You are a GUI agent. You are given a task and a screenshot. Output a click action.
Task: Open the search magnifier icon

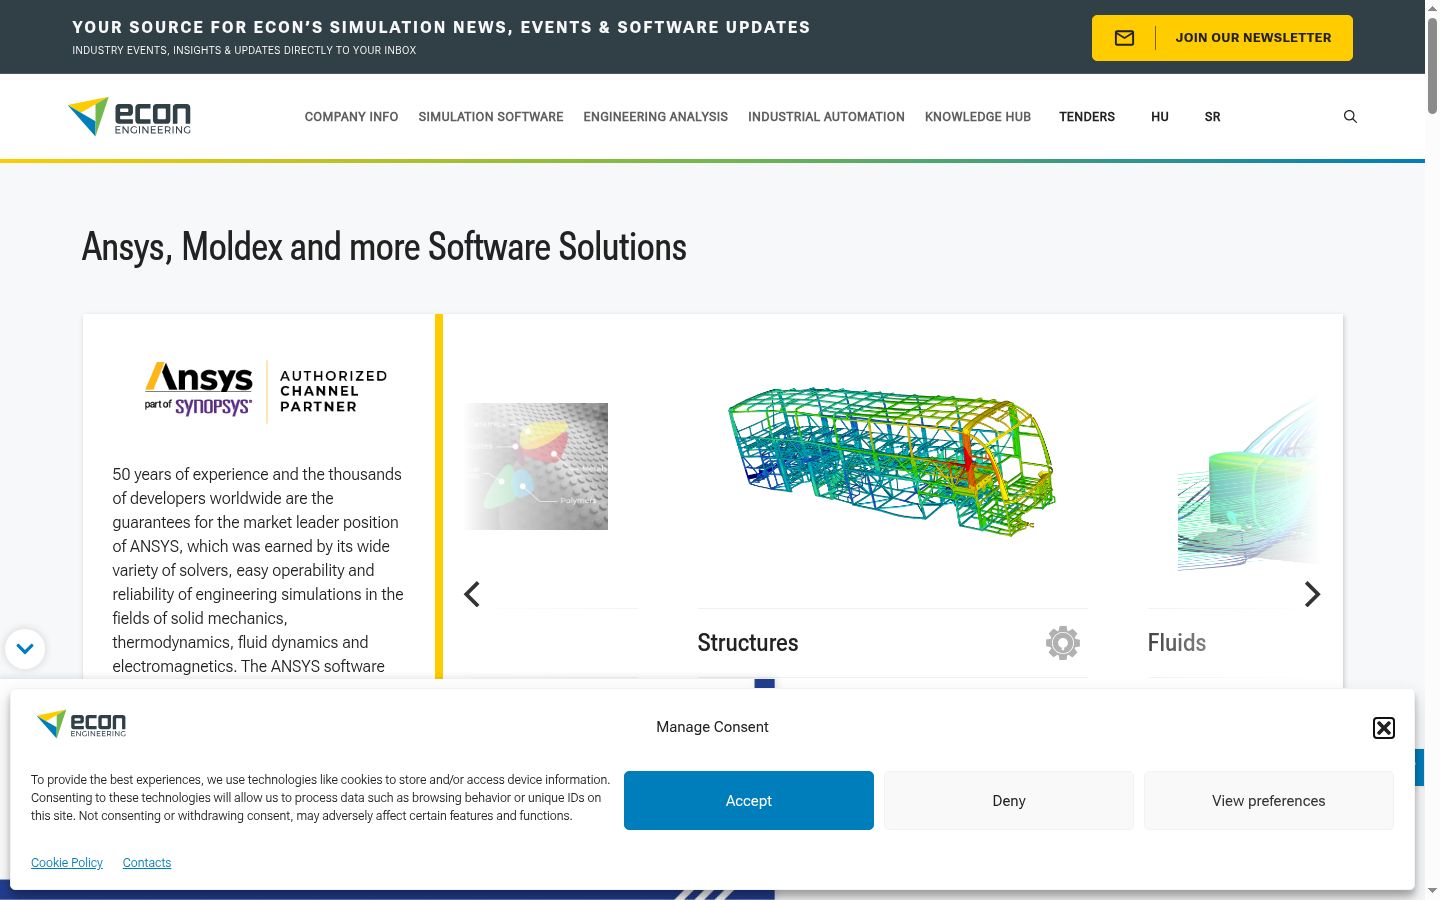1350,117
